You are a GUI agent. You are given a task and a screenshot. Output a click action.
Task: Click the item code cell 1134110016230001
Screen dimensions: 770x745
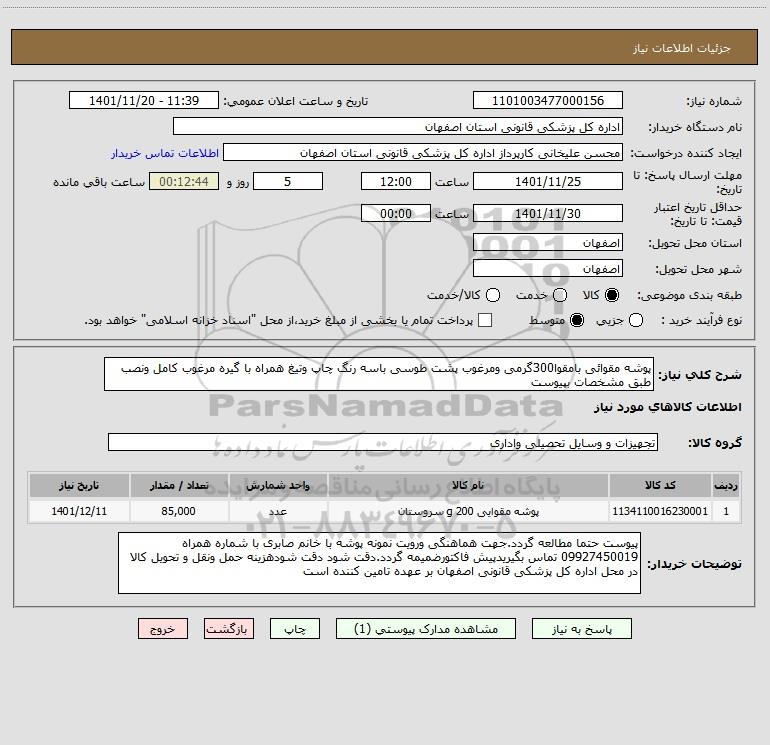tap(660, 511)
